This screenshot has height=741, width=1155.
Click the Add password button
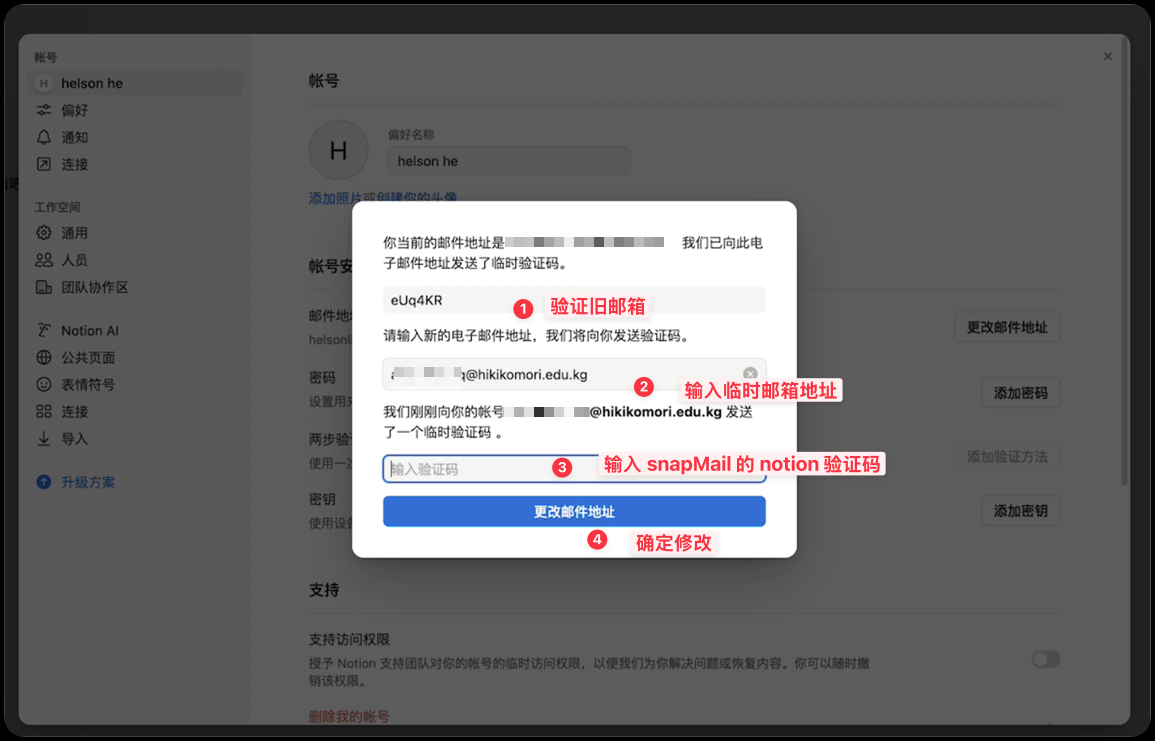click(x=1020, y=394)
